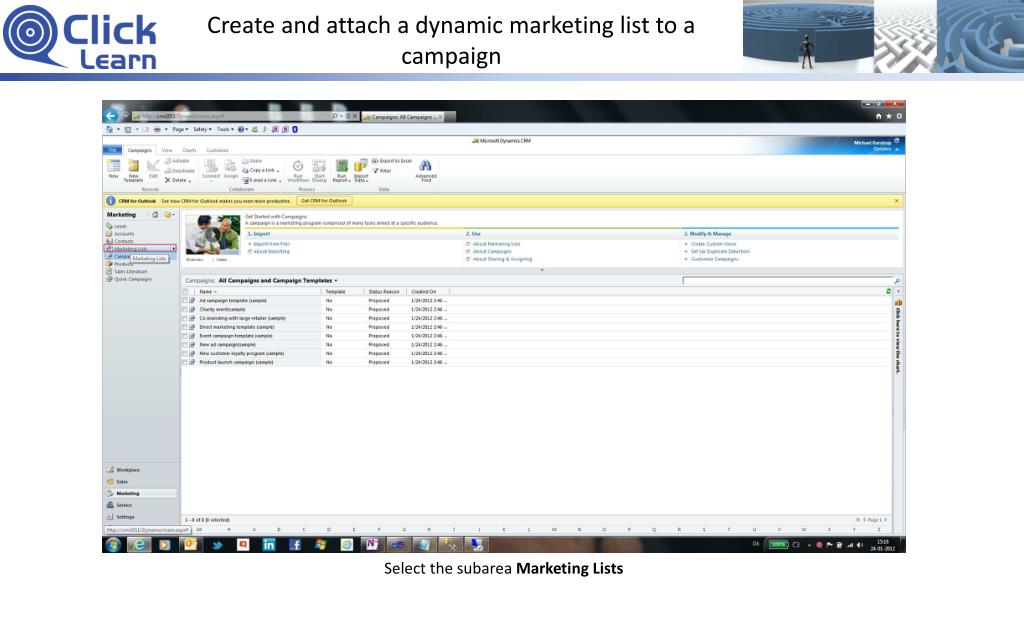Open the File tab
This screenshot has height=621, width=1024.
pyautogui.click(x=114, y=150)
